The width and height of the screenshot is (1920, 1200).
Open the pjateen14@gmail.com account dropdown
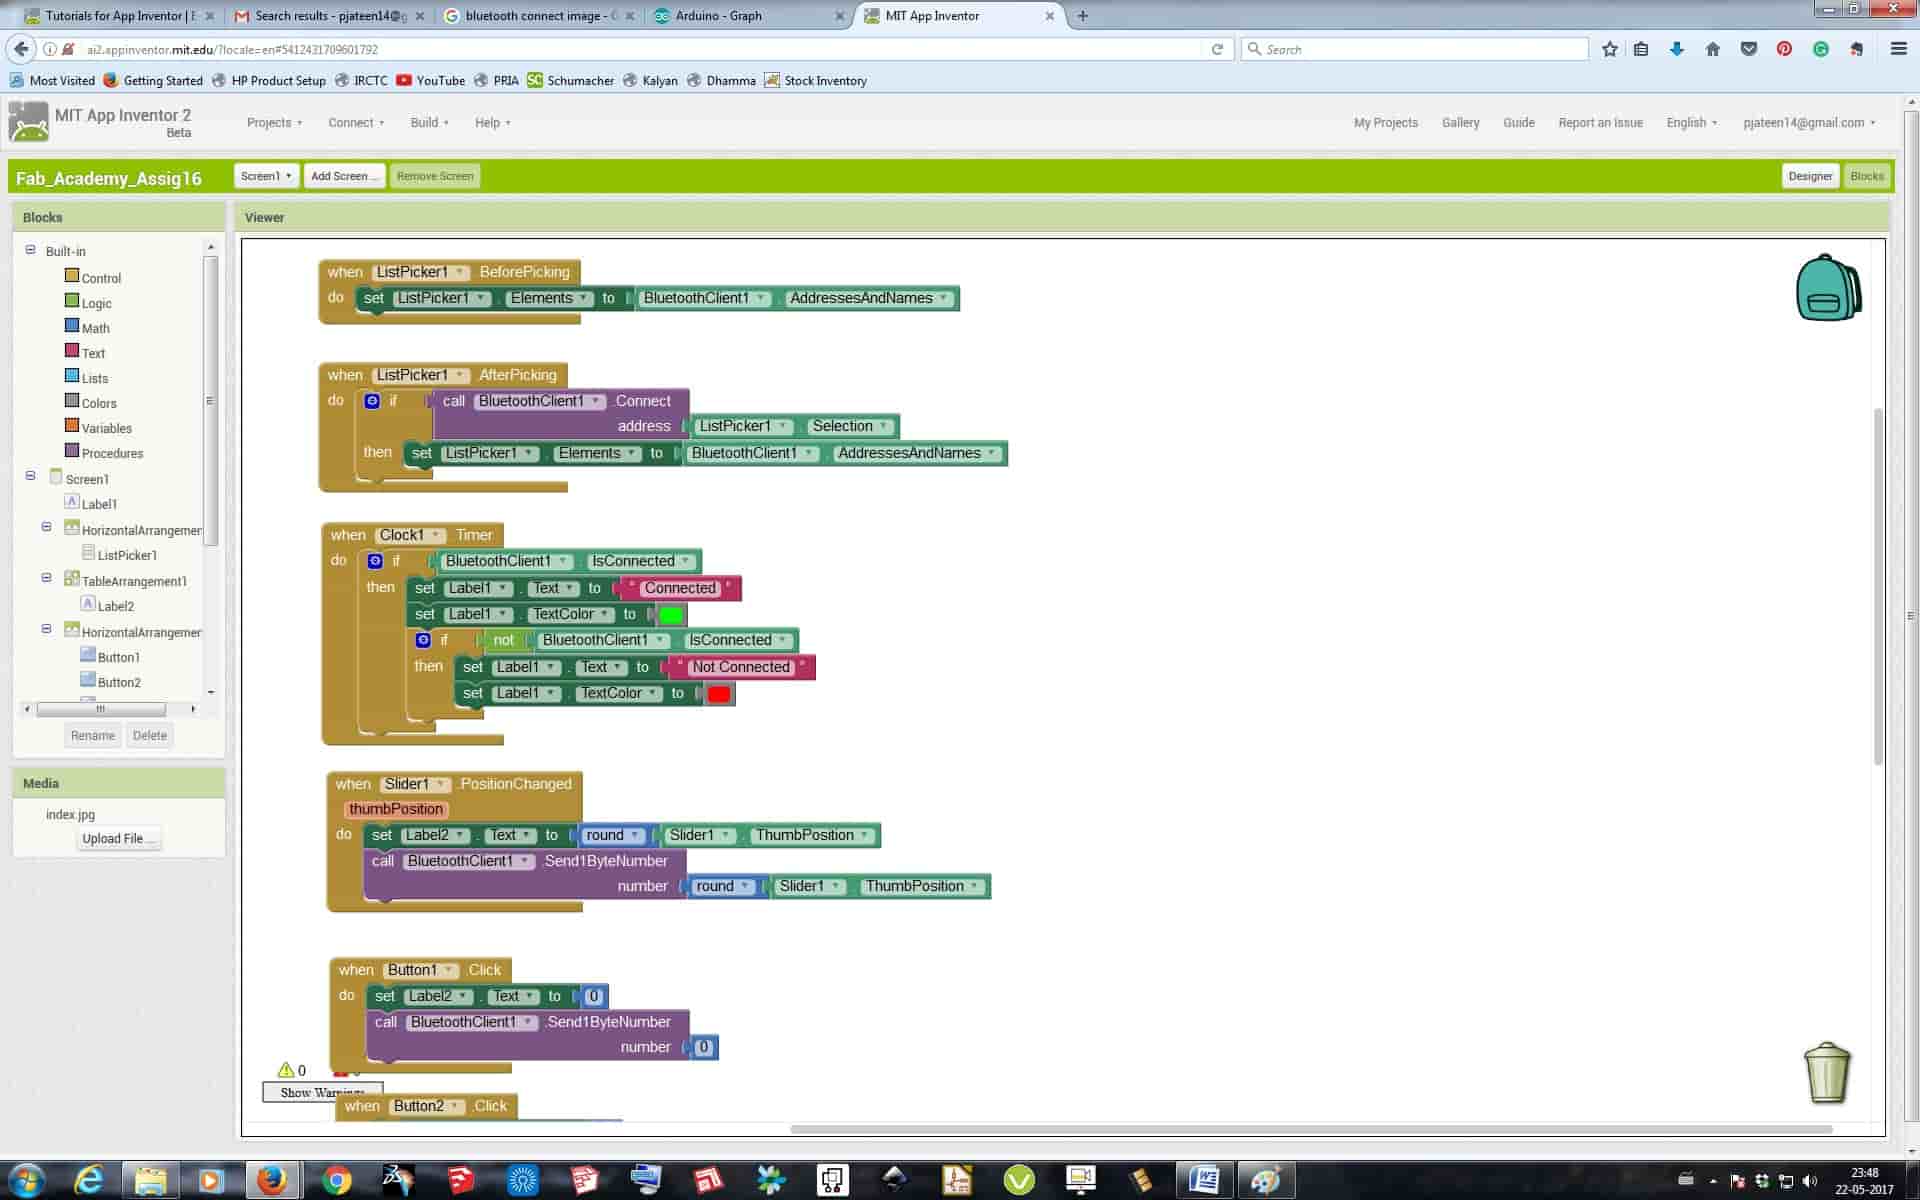(x=1809, y=123)
